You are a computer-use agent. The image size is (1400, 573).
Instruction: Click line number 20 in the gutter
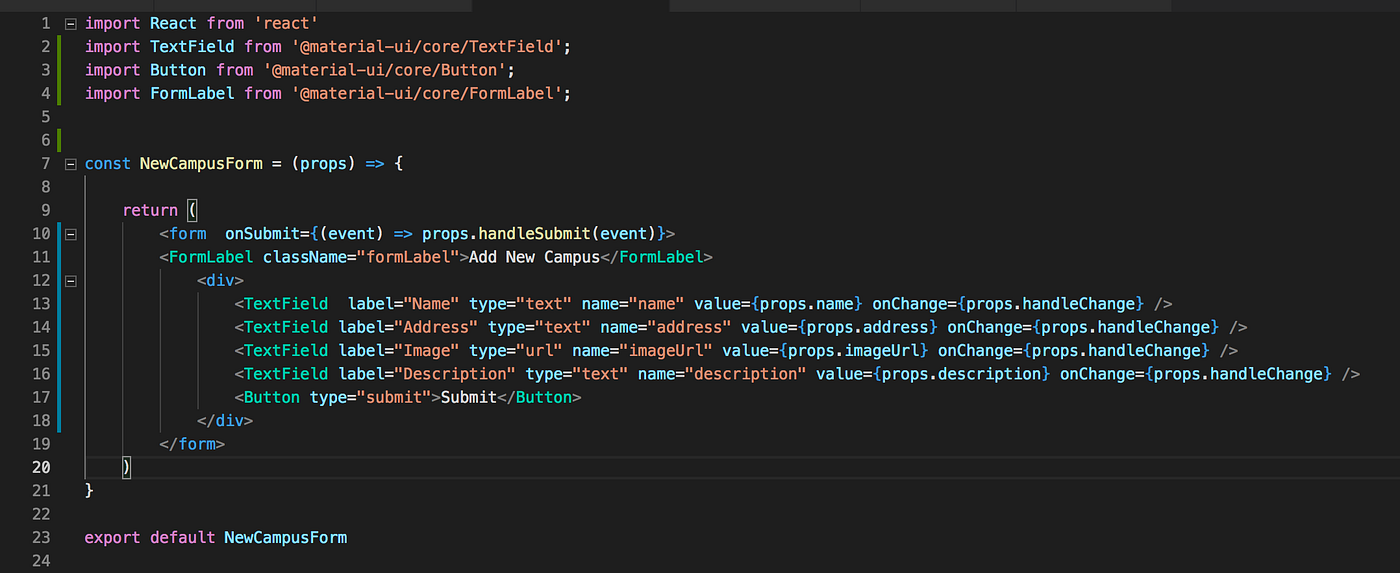pos(41,468)
